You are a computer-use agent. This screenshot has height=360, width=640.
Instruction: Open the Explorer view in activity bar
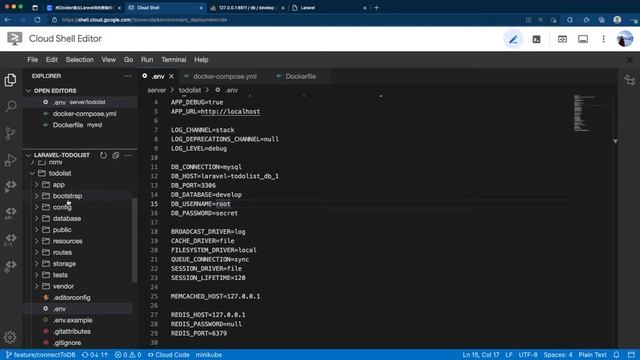[11, 80]
